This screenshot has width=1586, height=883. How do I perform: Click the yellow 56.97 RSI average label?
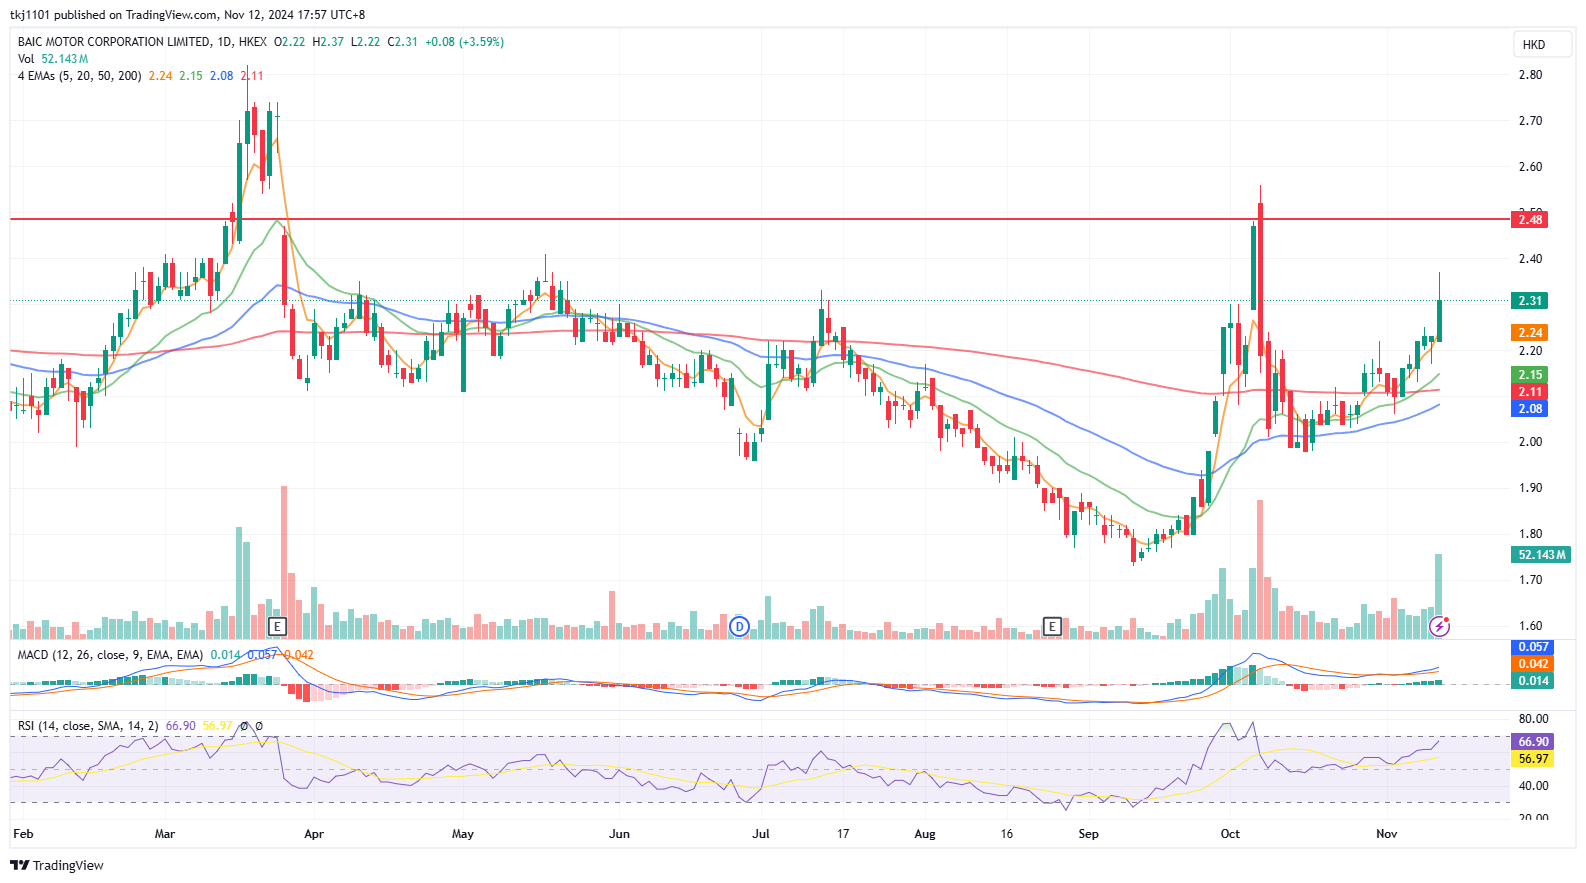tap(1532, 759)
